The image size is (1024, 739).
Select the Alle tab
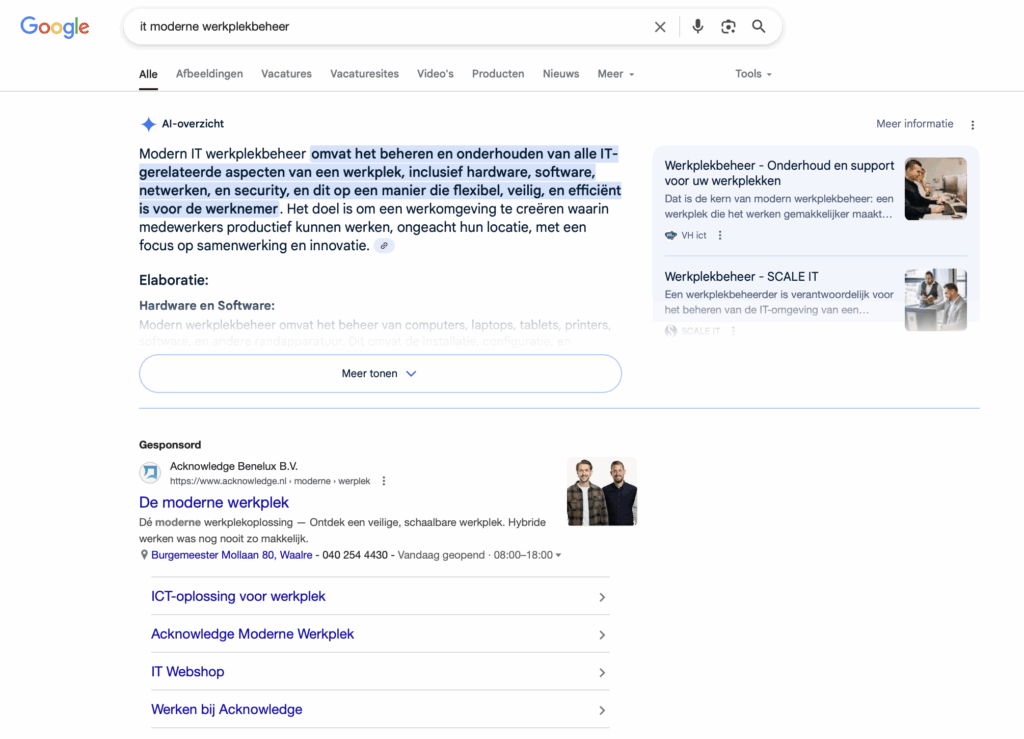(x=148, y=74)
